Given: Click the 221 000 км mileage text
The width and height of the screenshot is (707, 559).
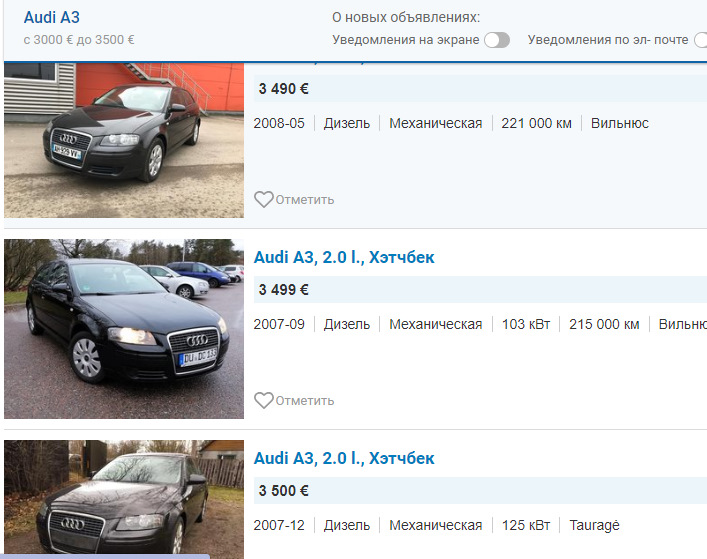Looking at the screenshot, I should pos(537,124).
